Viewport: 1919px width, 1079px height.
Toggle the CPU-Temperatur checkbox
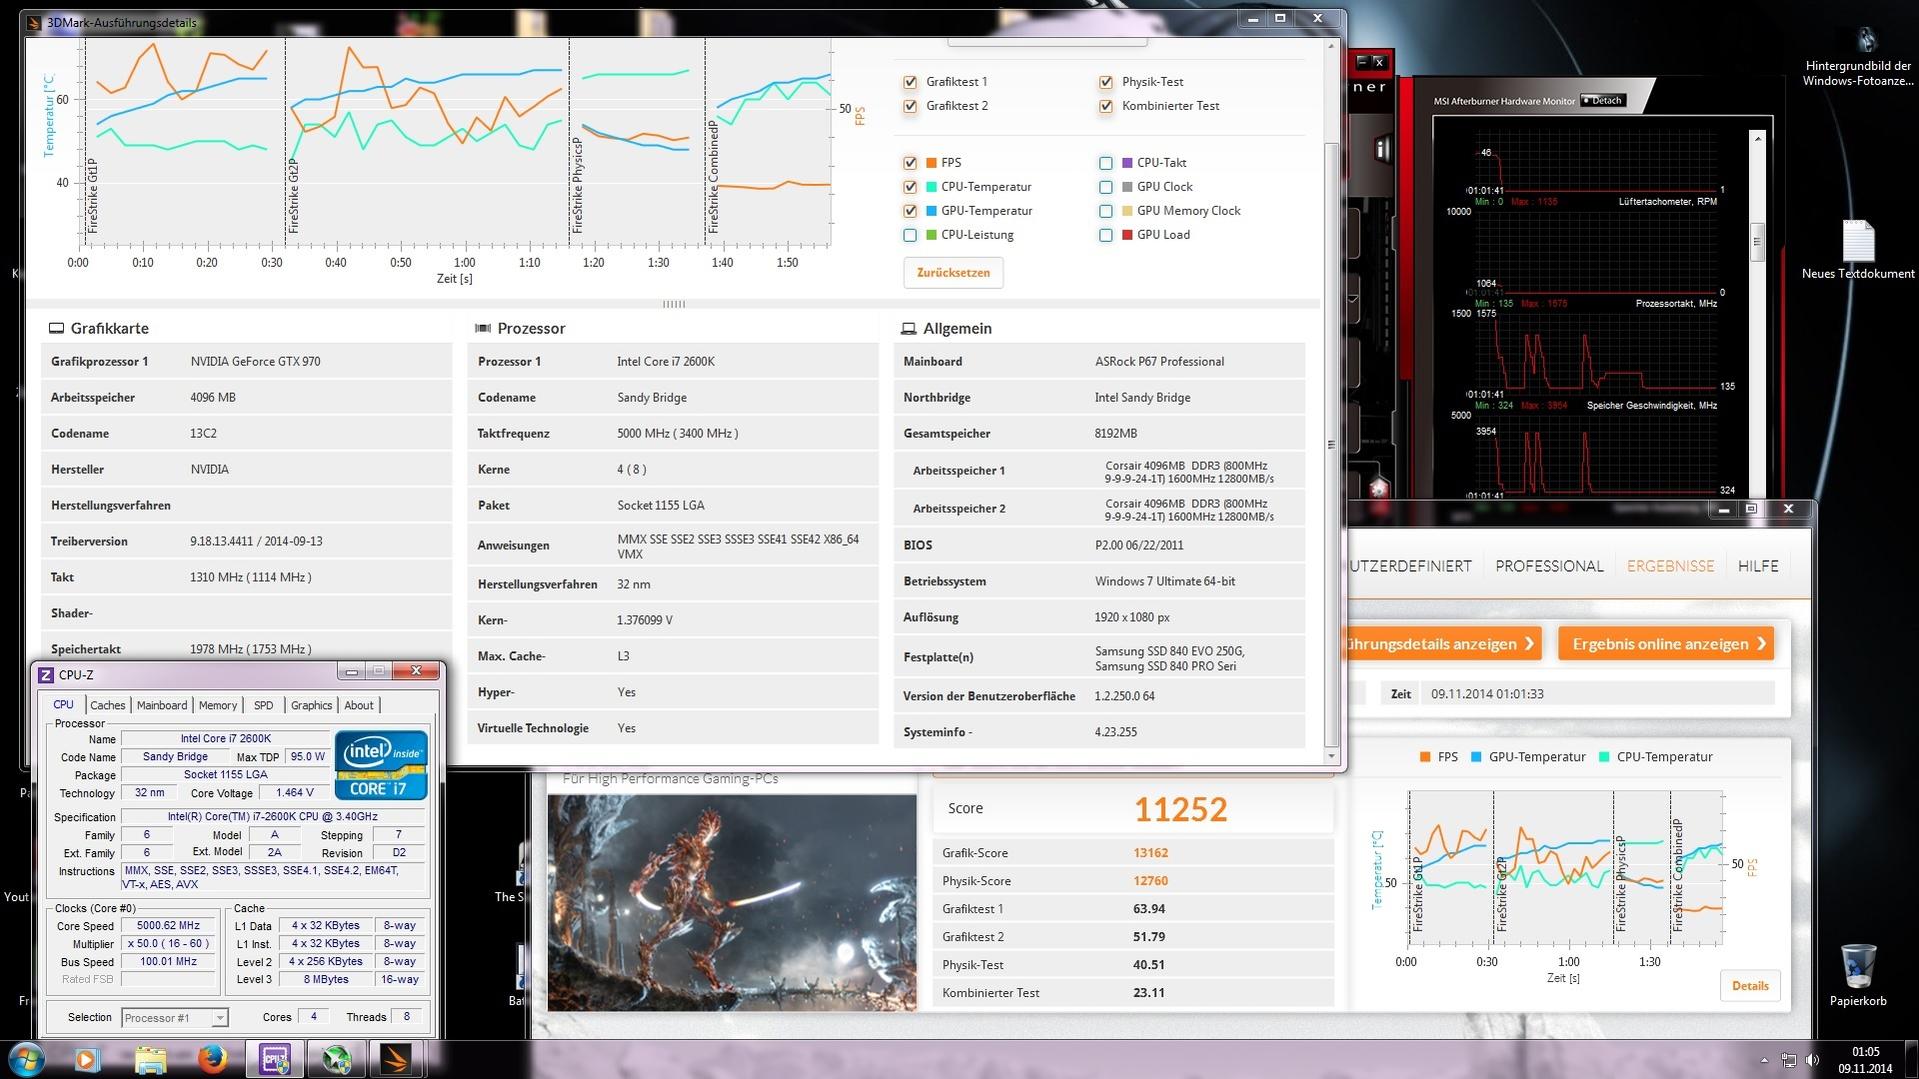point(910,186)
